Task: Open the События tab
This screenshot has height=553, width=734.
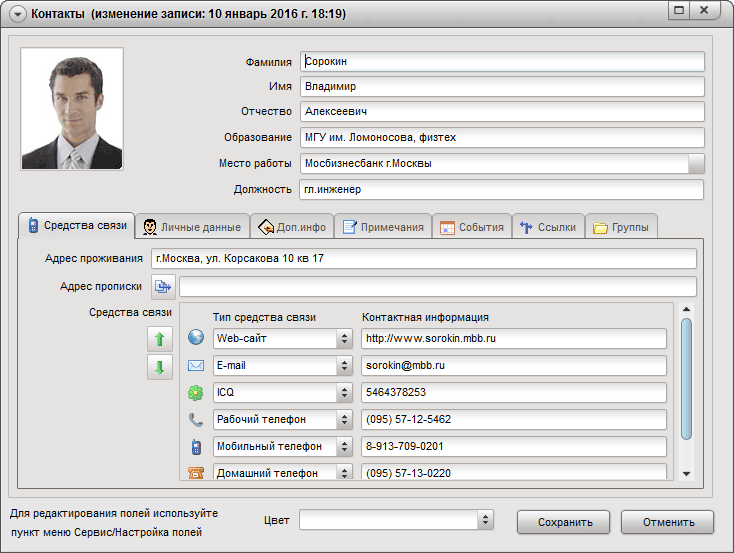Action: [x=471, y=227]
